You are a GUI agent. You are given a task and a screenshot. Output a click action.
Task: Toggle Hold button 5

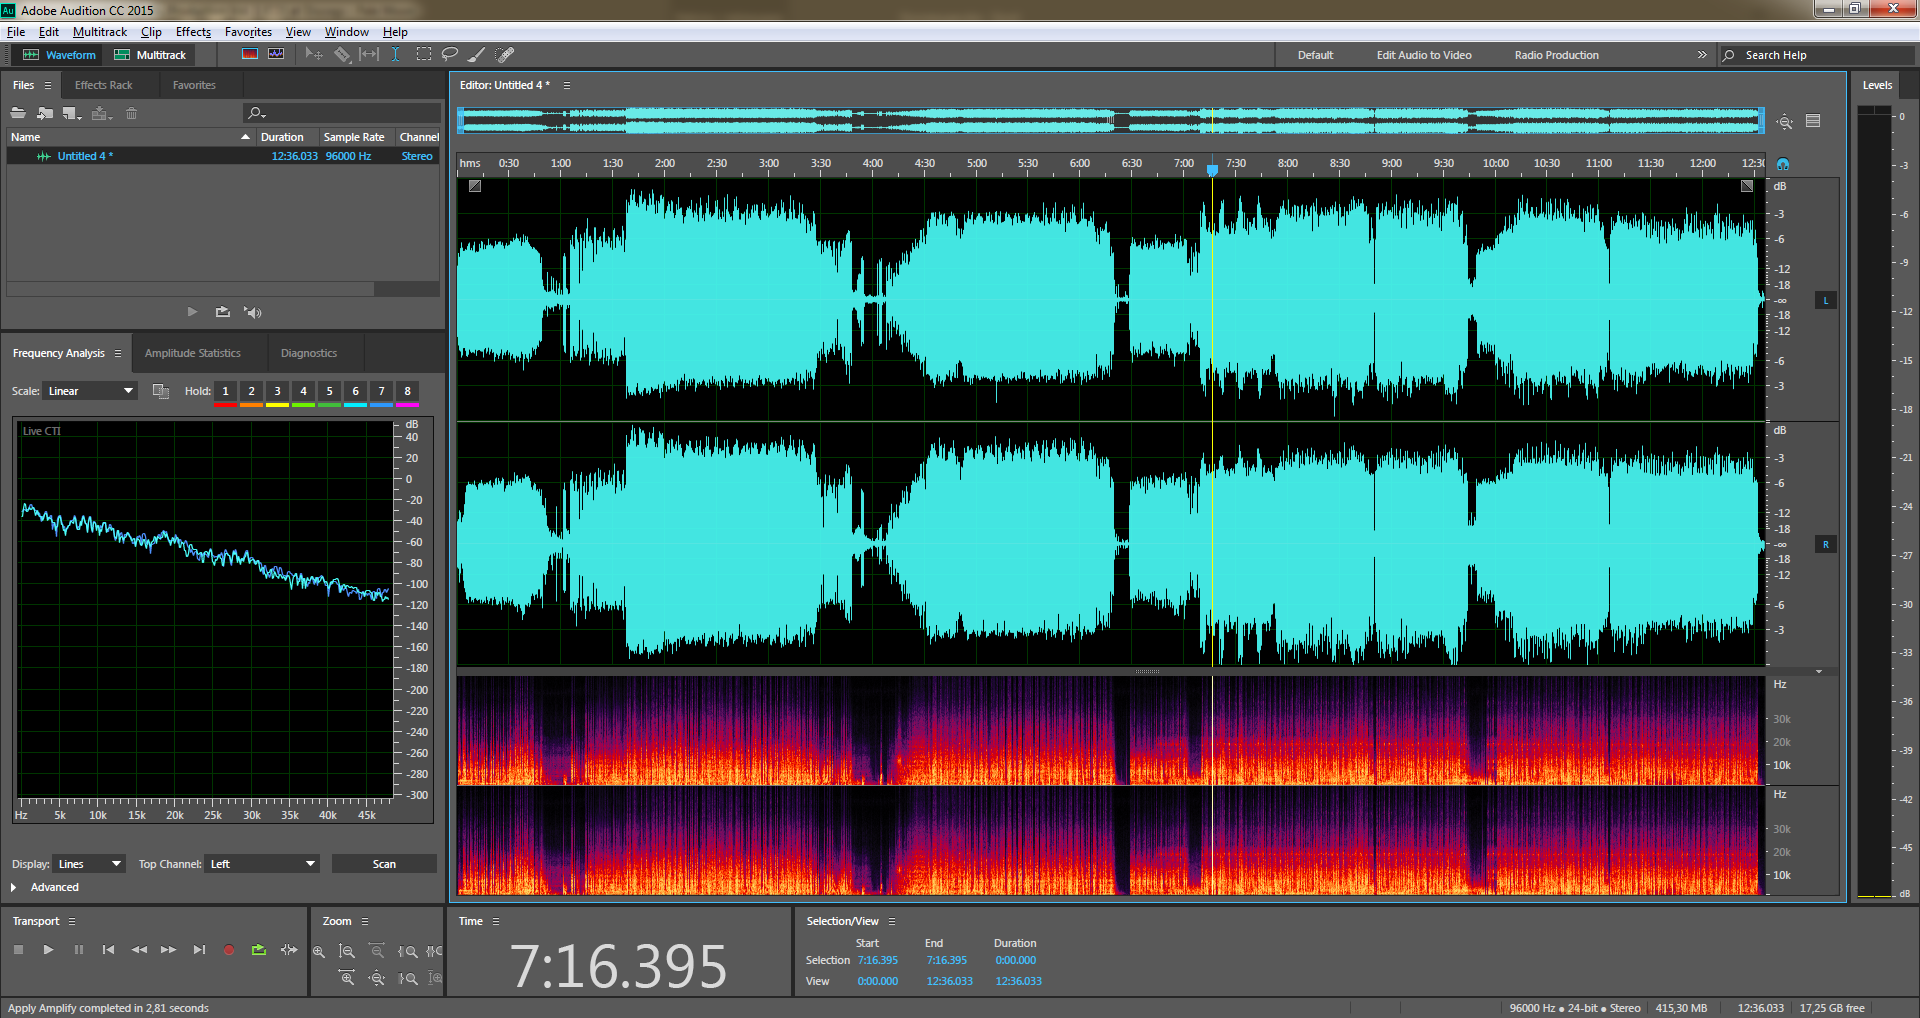point(329,391)
